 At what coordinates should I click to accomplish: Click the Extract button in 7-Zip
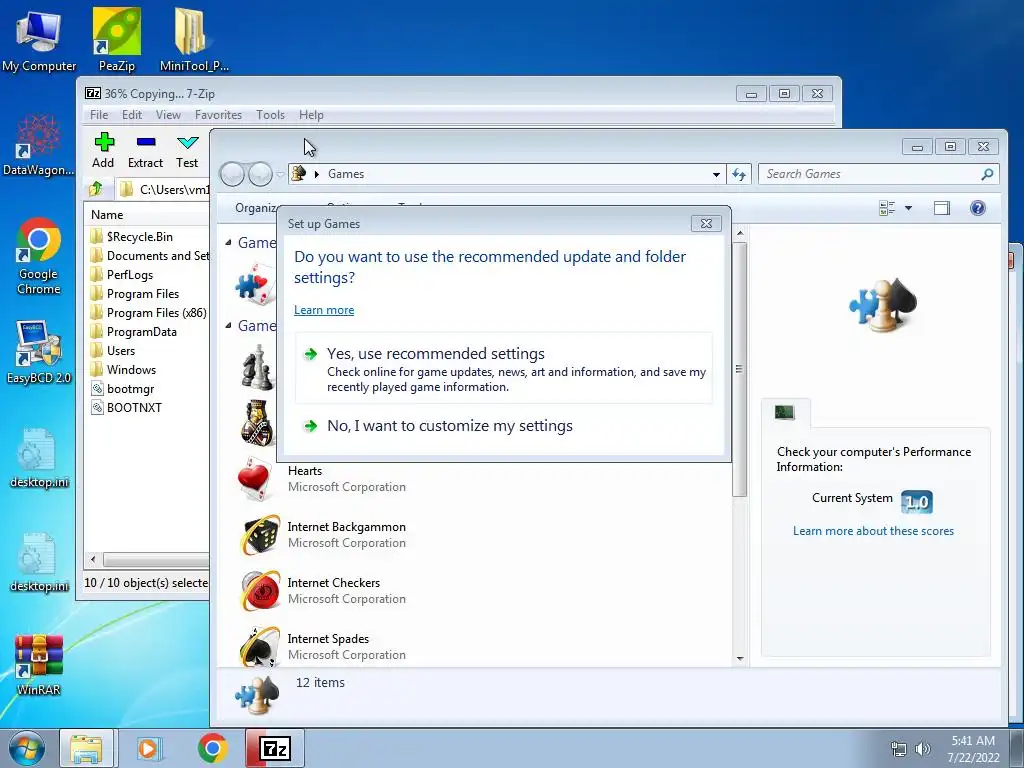[x=145, y=151]
